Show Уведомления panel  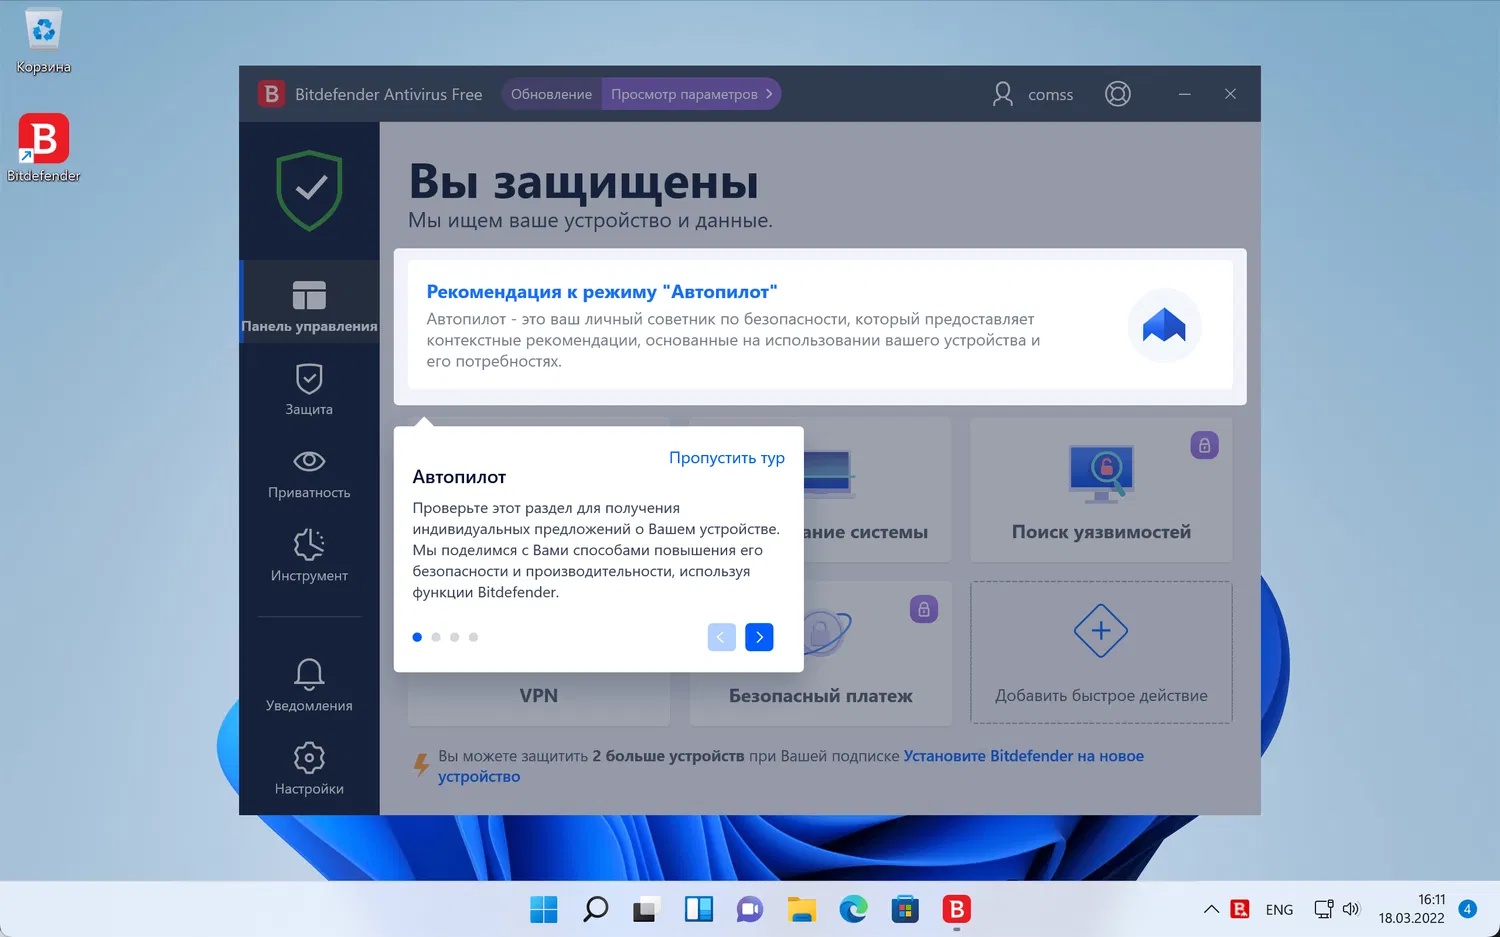309,685
